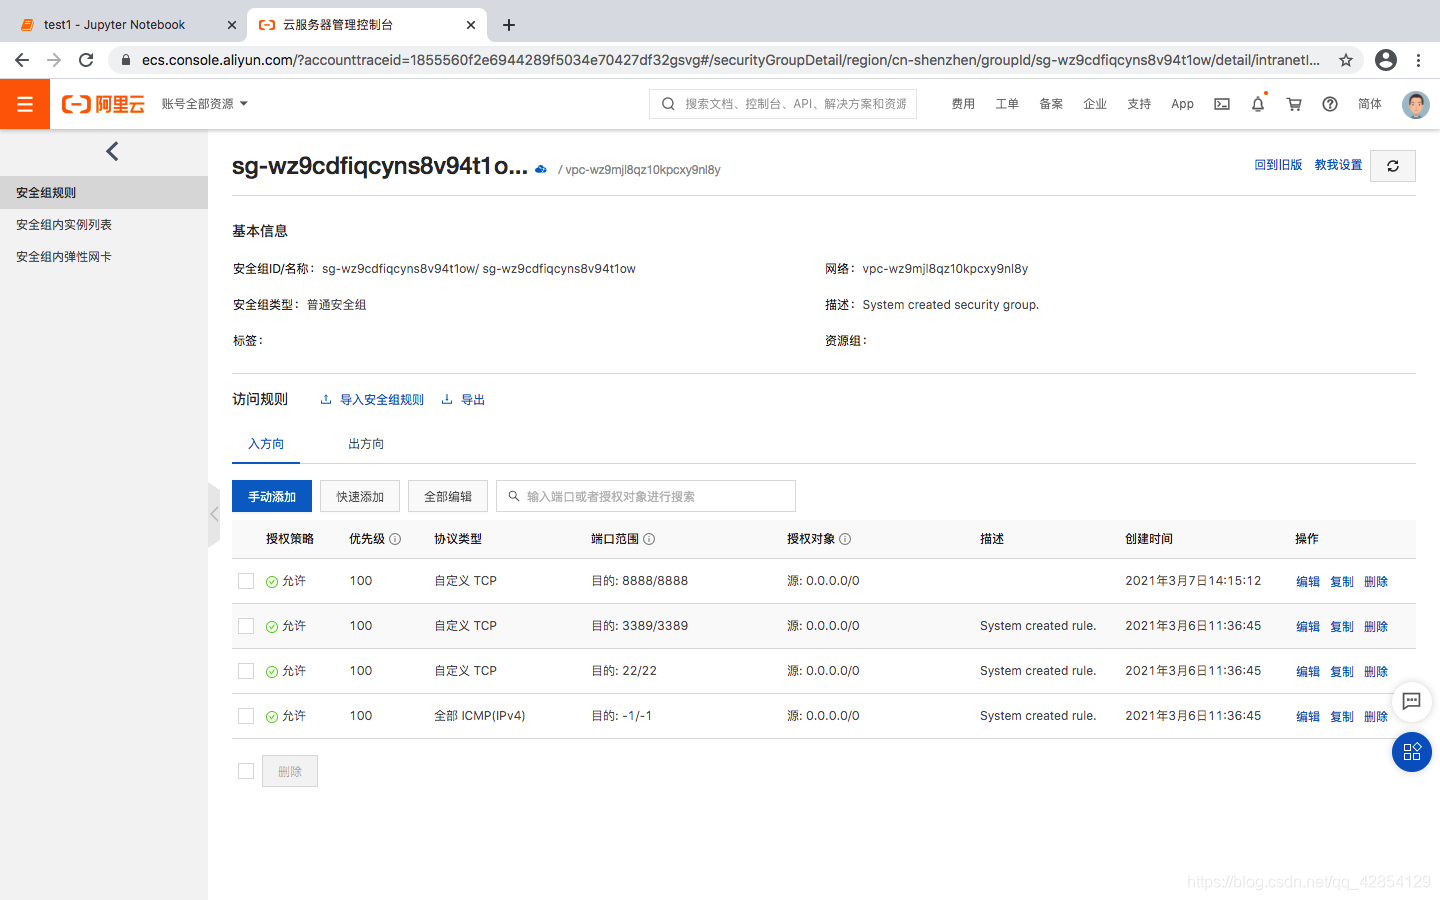Toggle the select-all checkbox beside 删除
1440x900 pixels.
click(x=246, y=771)
